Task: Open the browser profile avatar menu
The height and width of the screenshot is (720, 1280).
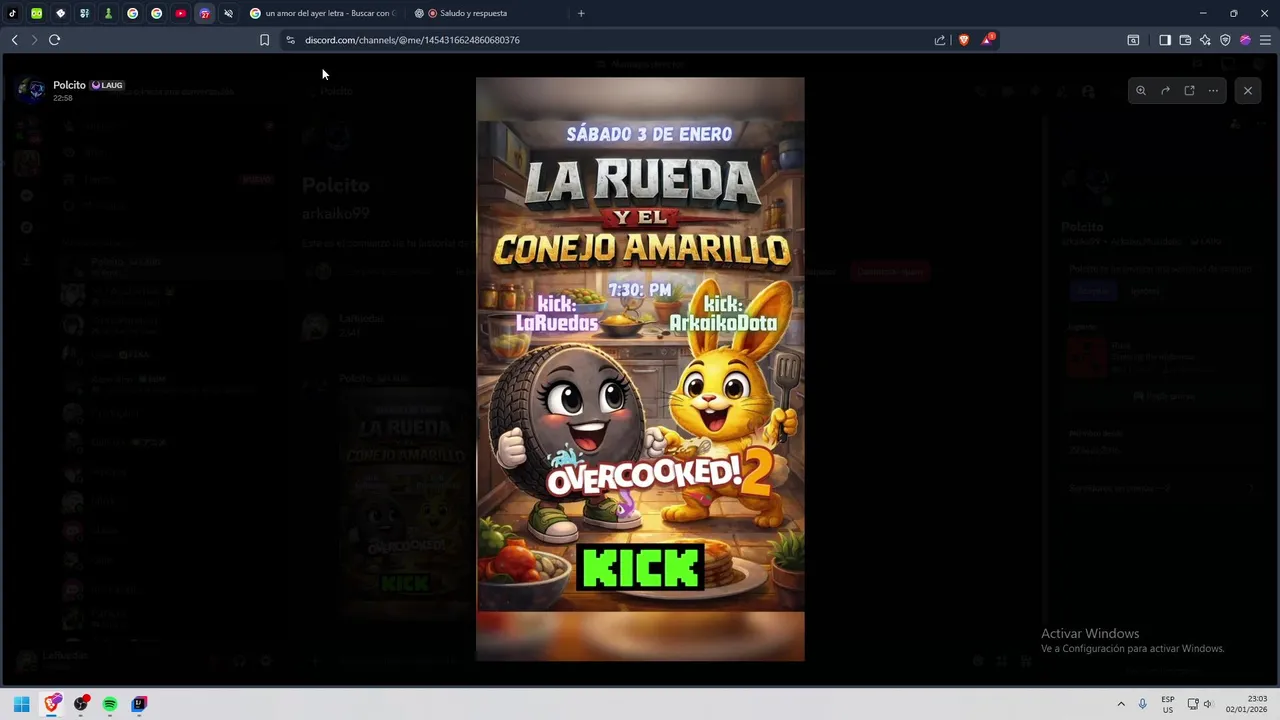Action: pos(1245,40)
